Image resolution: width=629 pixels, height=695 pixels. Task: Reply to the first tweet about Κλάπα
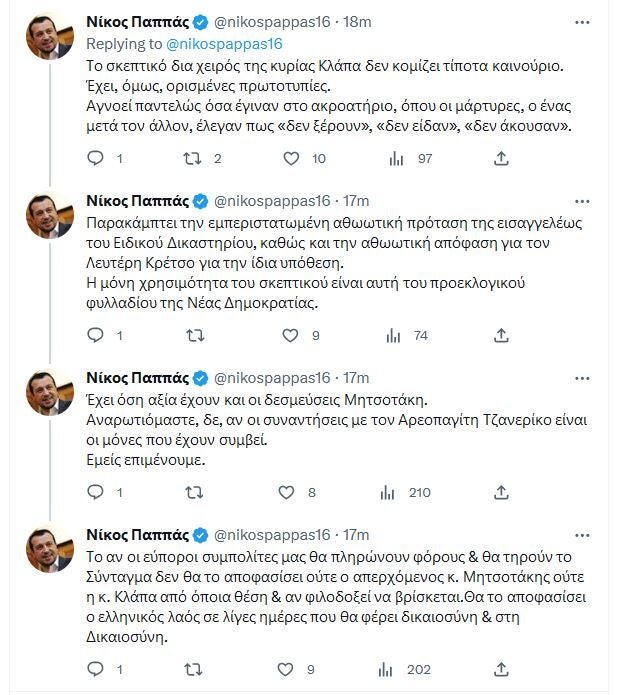(x=95, y=158)
